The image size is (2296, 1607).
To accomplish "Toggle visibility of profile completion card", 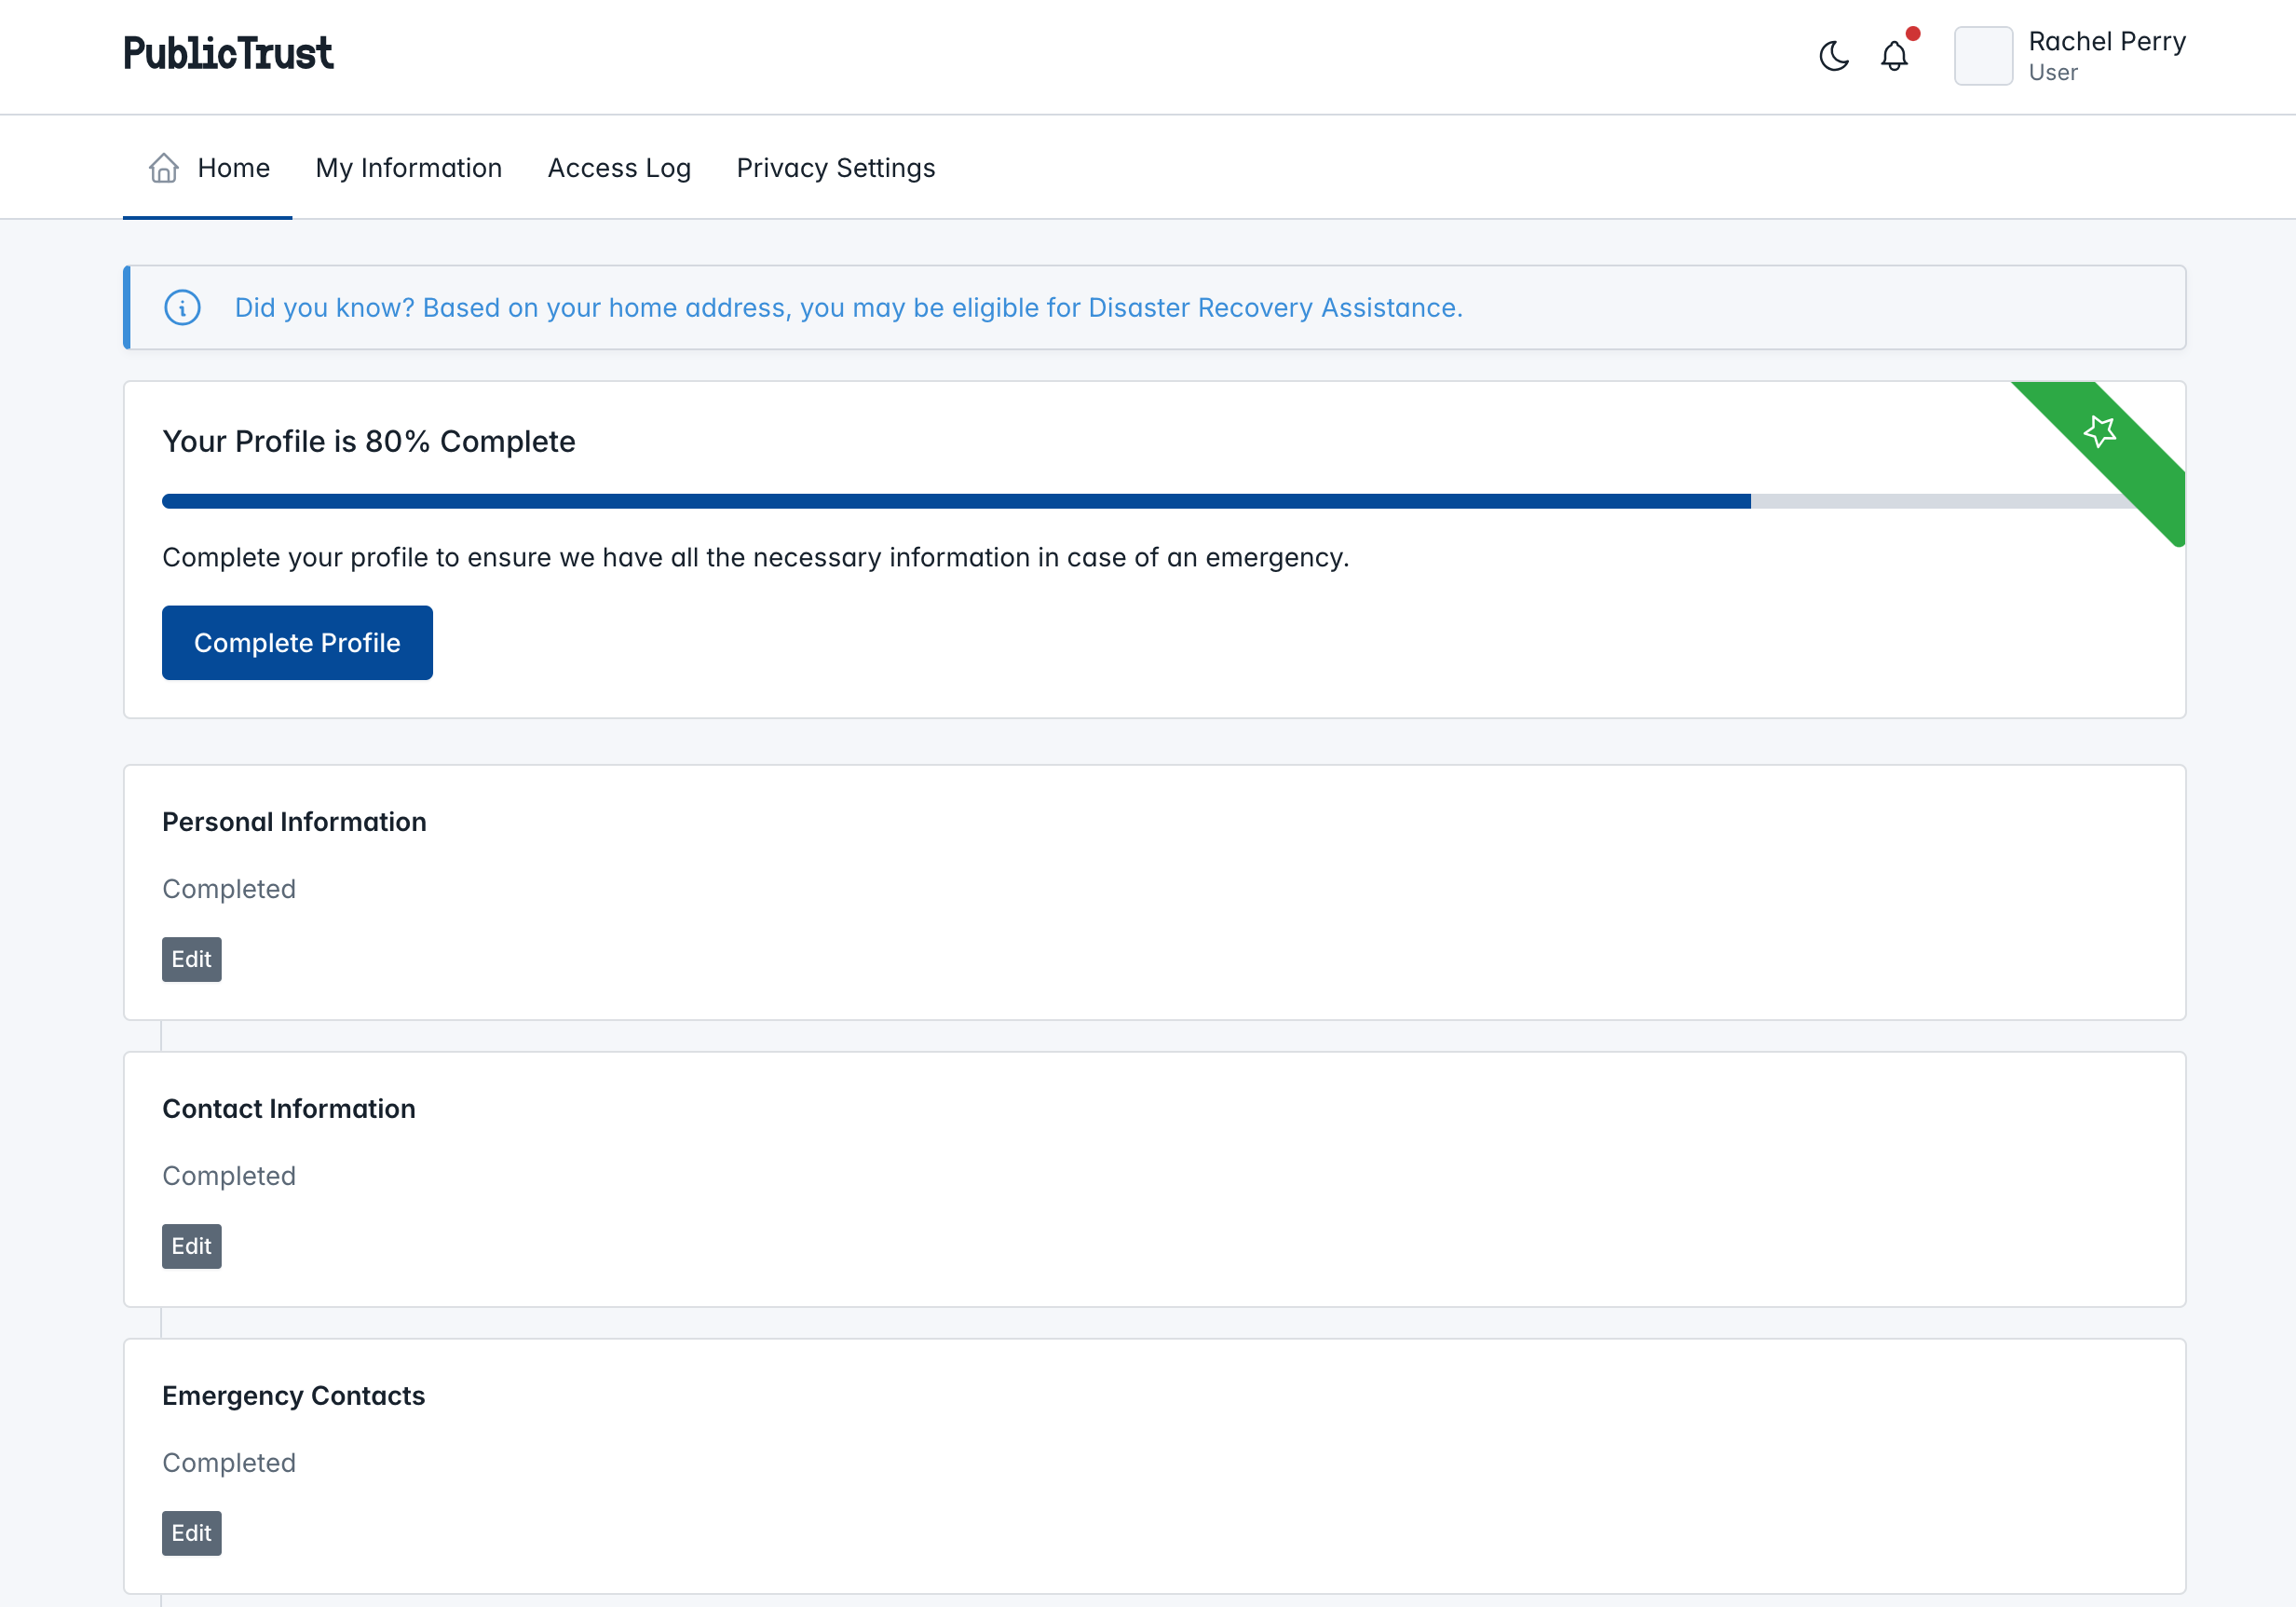I will pos(2099,431).
